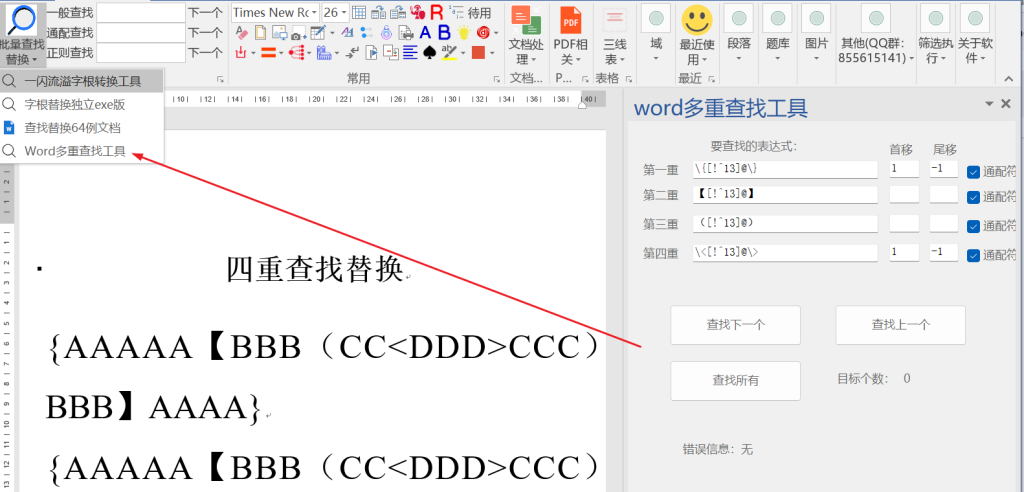The image size is (1024, 492).
Task: Open the 批量查找替换 magnifier dropdown
Action: [24, 34]
